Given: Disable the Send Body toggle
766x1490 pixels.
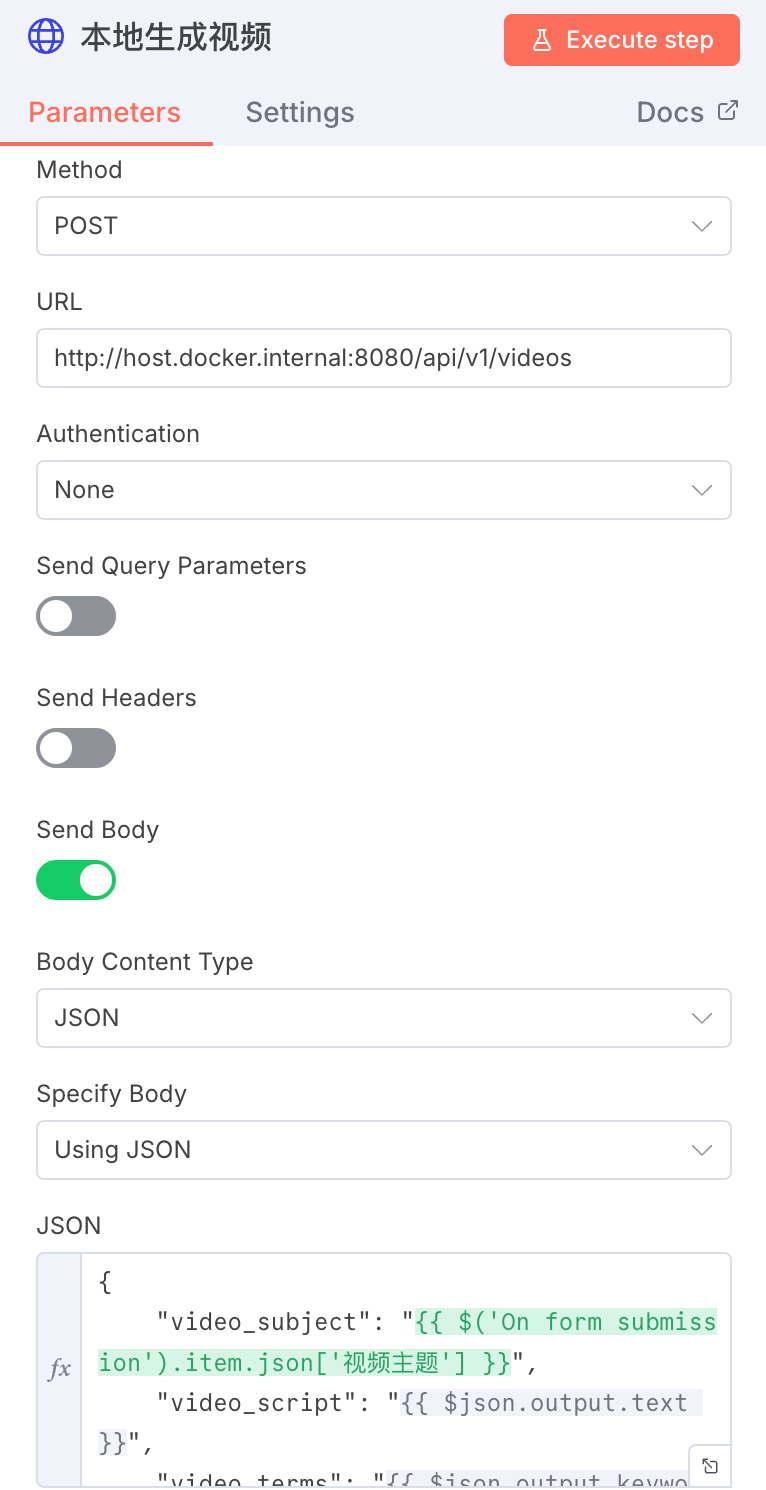Looking at the screenshot, I should 76,880.
